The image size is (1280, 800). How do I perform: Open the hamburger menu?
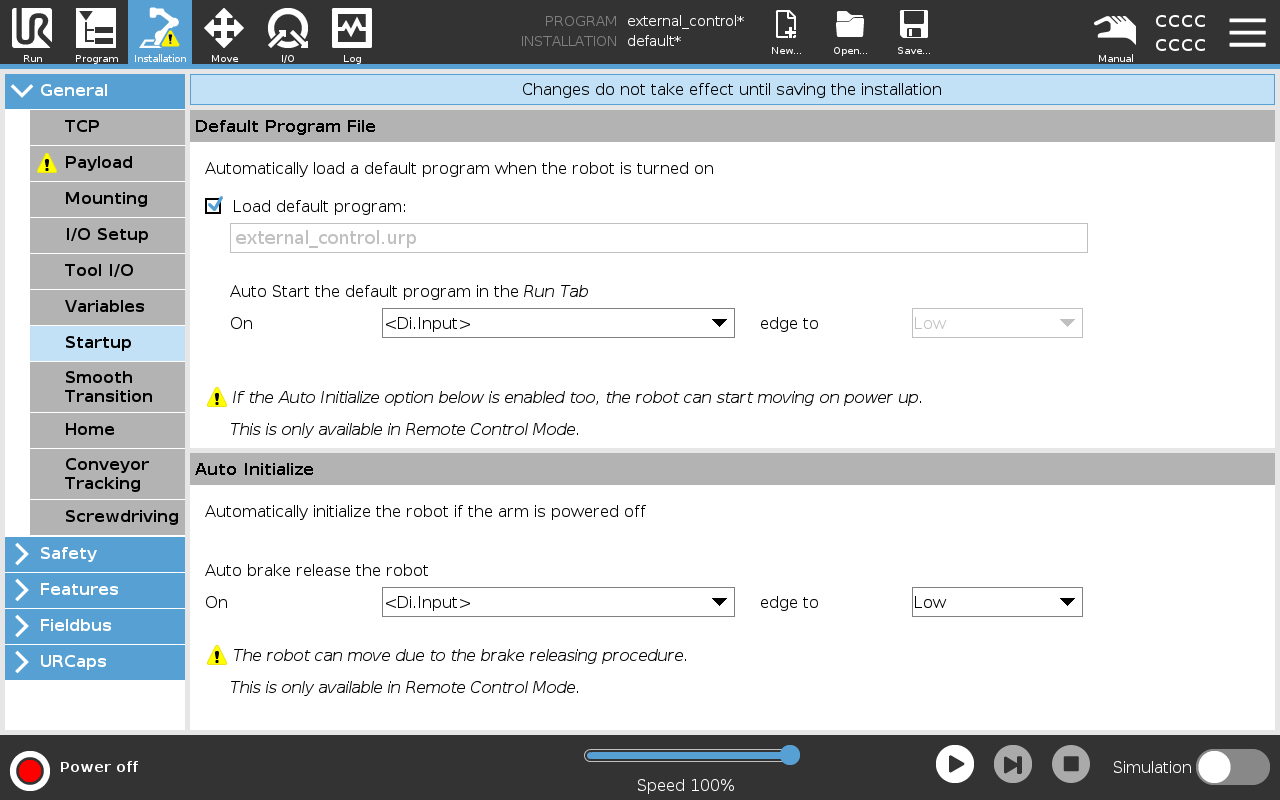click(x=1247, y=32)
